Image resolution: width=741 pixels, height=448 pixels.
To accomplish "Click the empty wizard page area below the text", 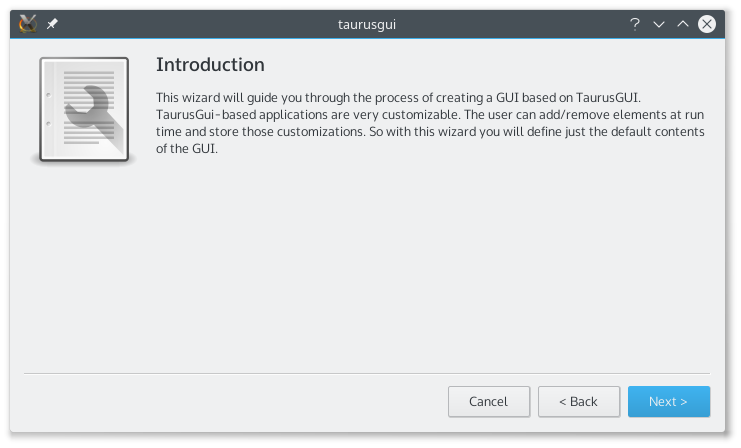I will coord(367,265).
